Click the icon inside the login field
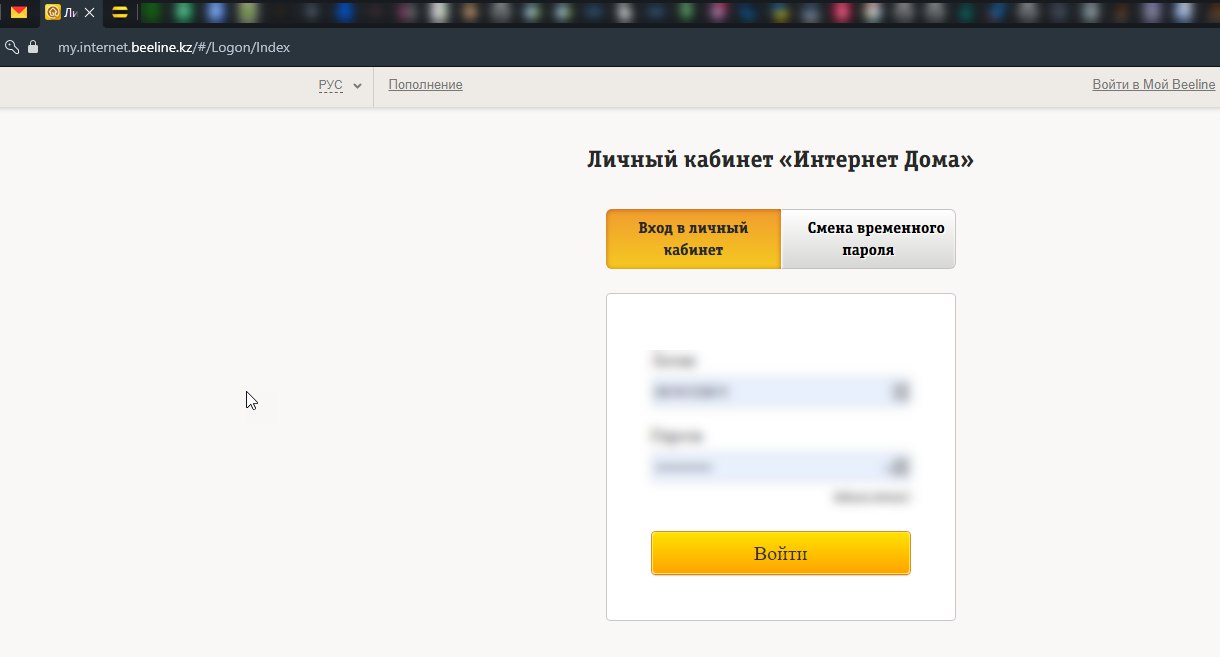Screen dimensions: 1220x657 point(900,392)
